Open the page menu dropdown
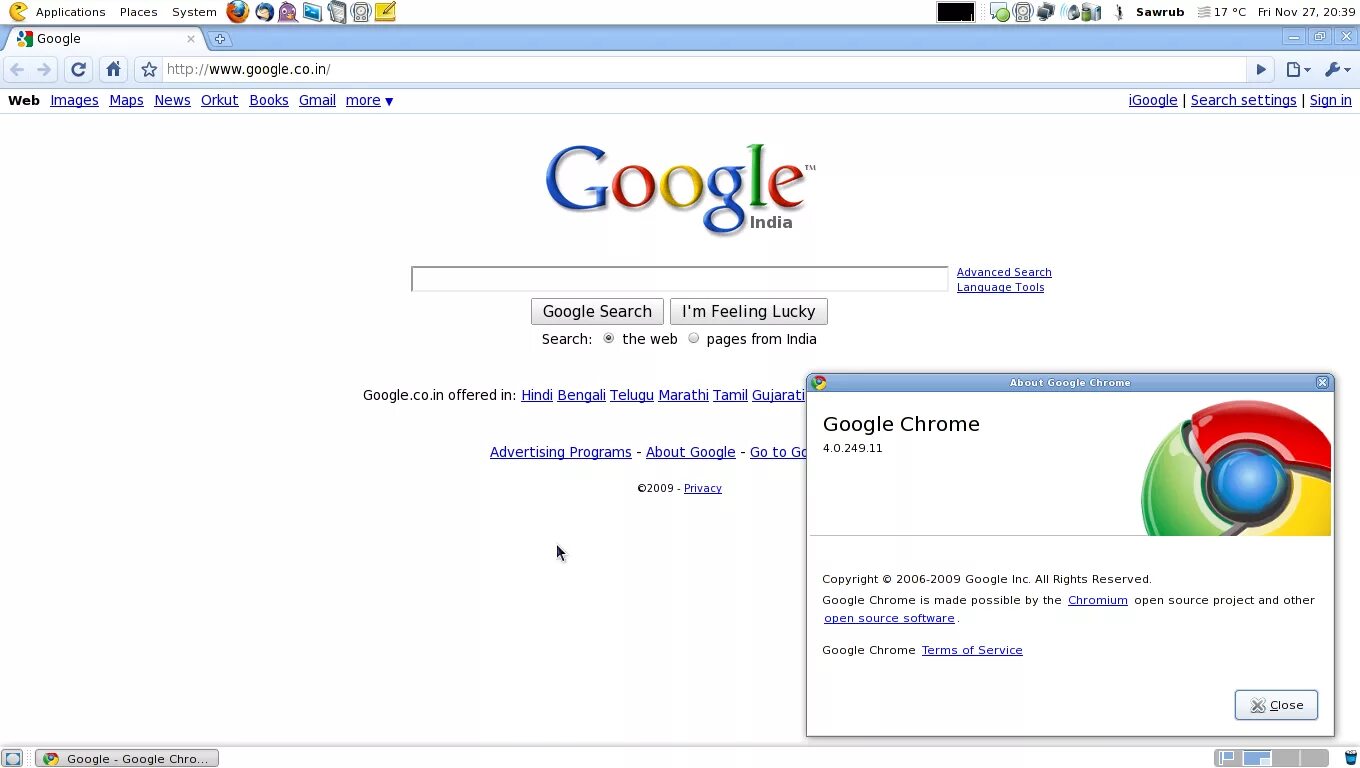The height and width of the screenshot is (768, 1360). [1298, 69]
